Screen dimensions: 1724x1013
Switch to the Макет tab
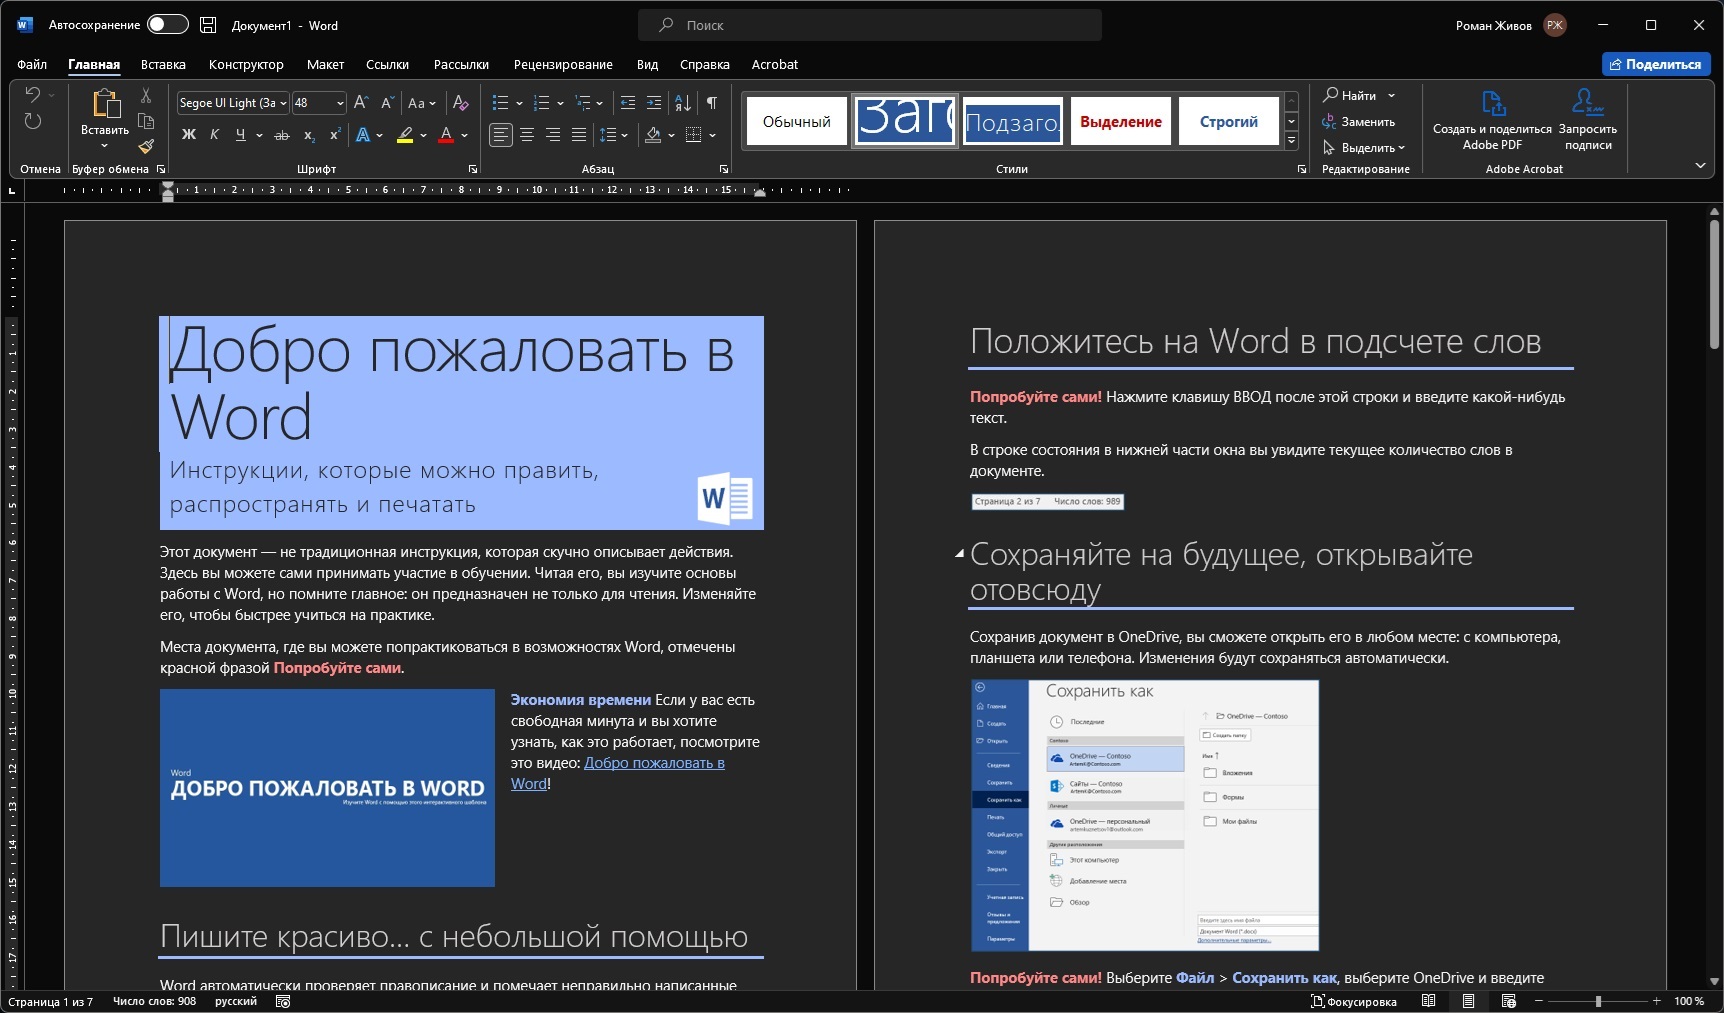325,65
